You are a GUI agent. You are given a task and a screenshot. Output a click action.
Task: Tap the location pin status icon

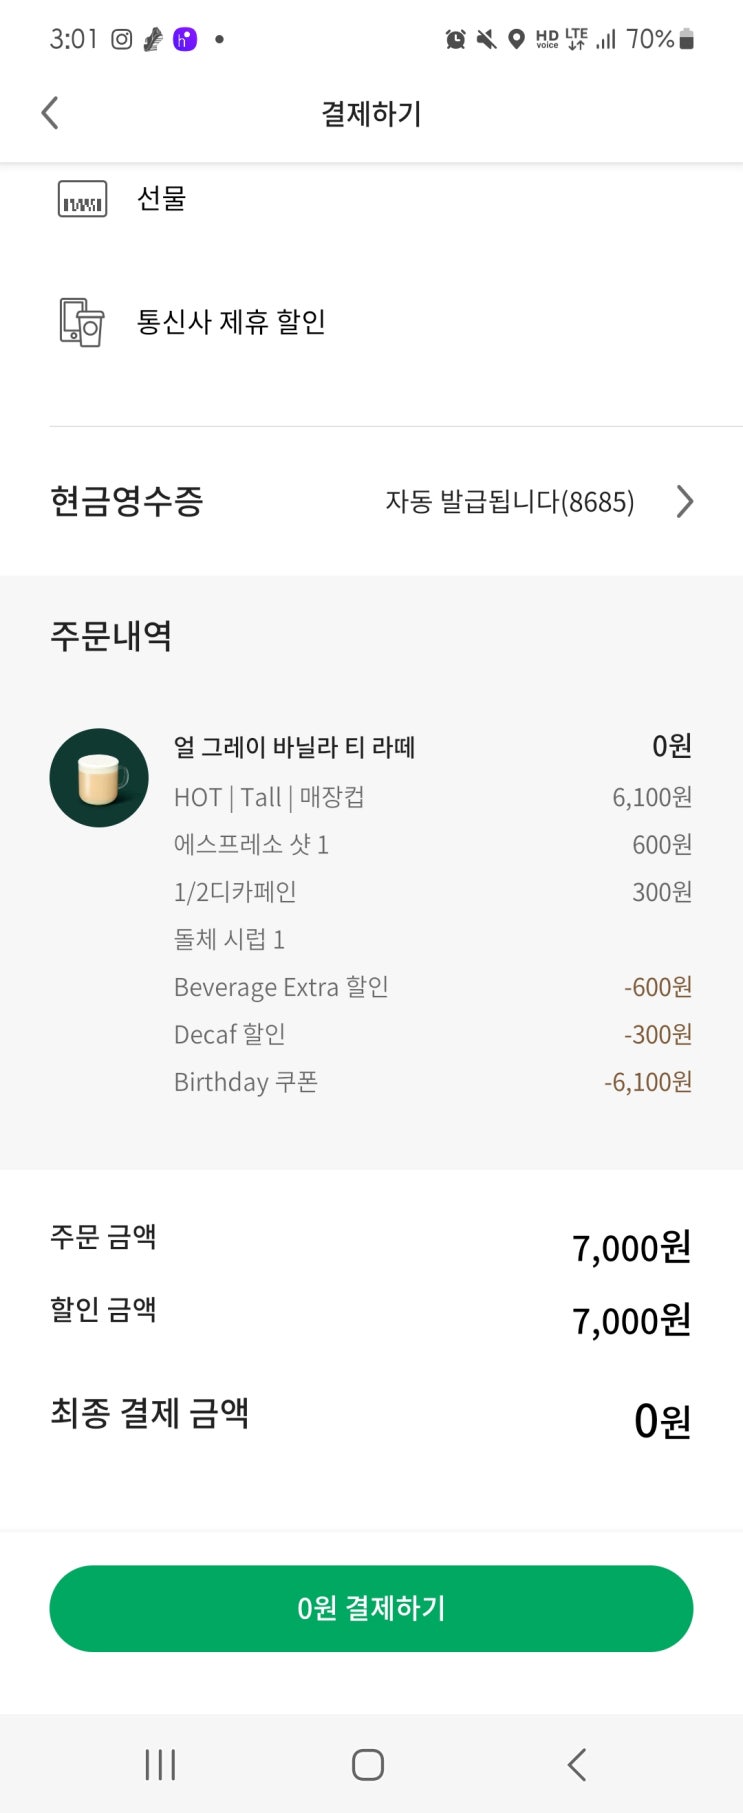click(516, 40)
